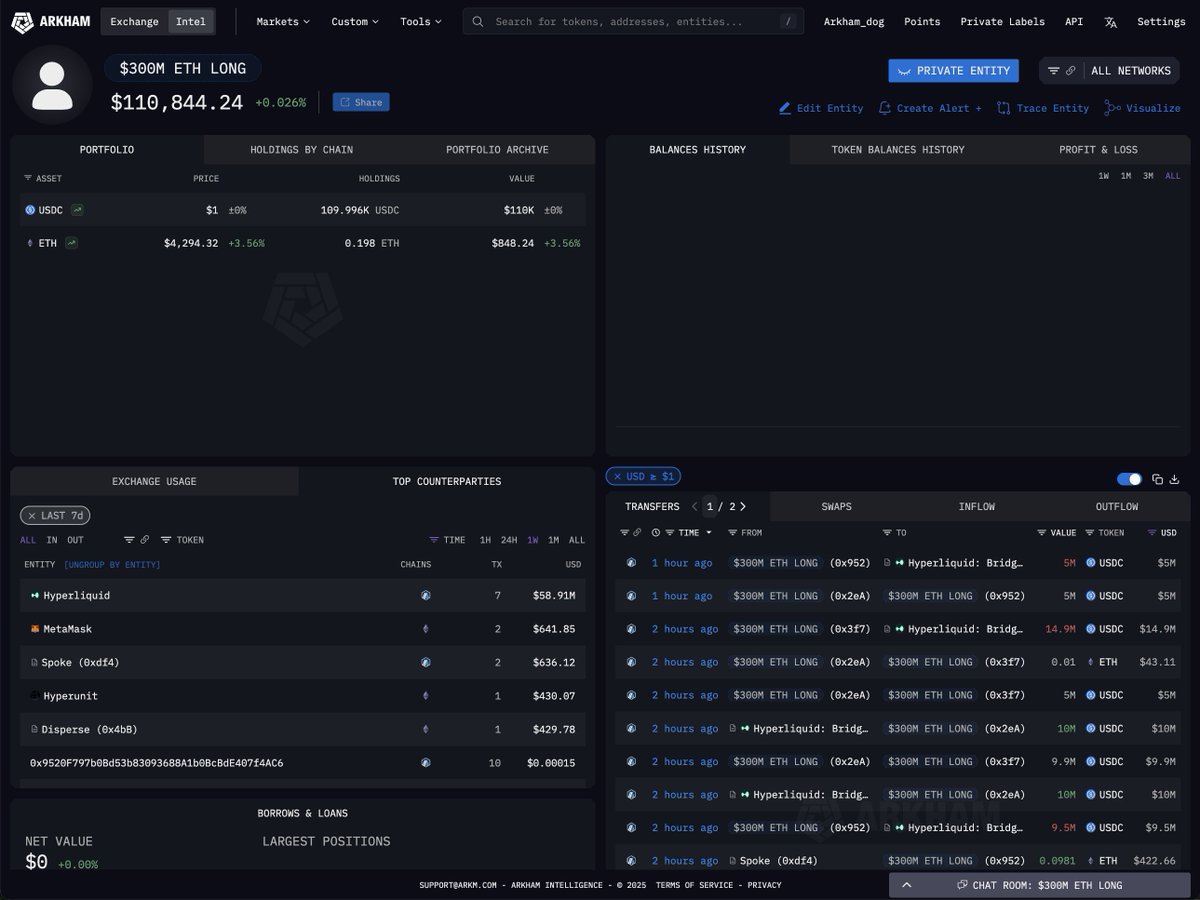Filter transfers by Value column
The width and height of the screenshot is (1200, 900).
click(x=1042, y=533)
